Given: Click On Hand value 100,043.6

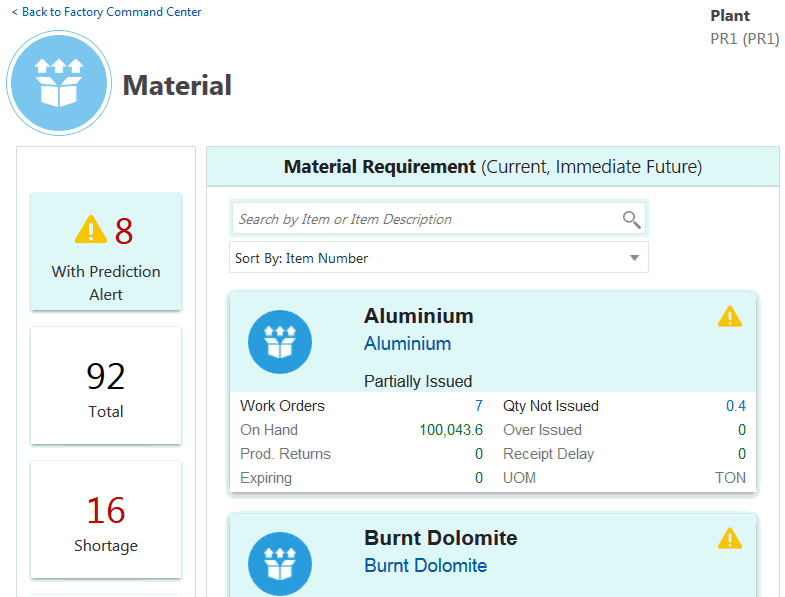Looking at the screenshot, I should [x=451, y=430].
